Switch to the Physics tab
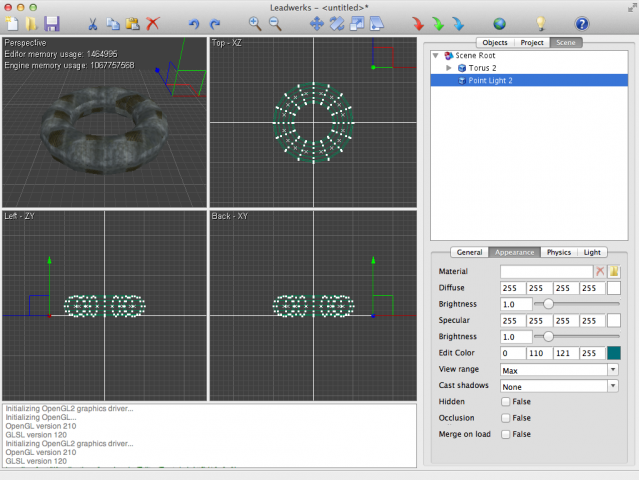Viewport: 639px width, 480px height. click(558, 252)
